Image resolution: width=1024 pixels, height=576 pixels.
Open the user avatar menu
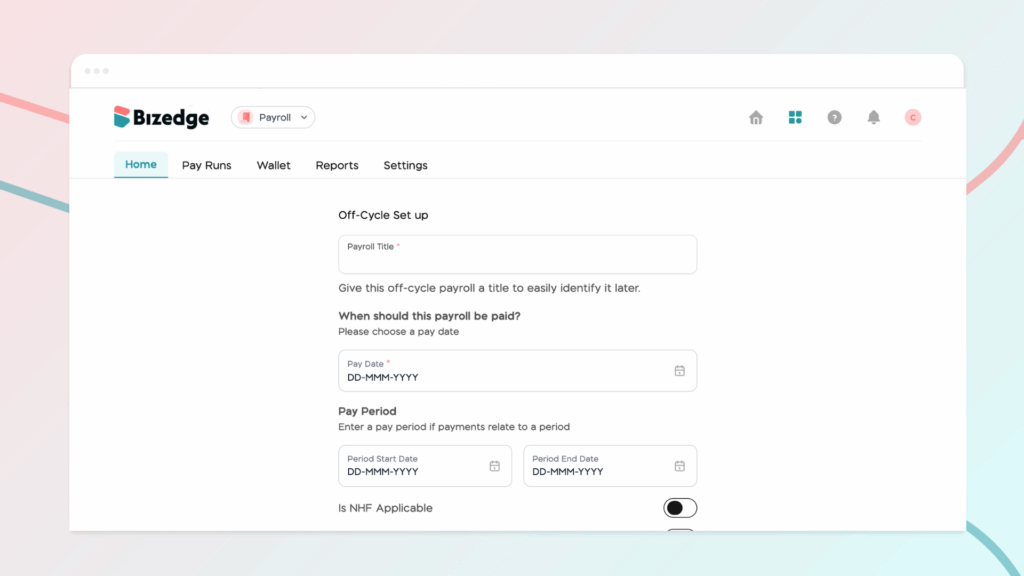tap(912, 118)
